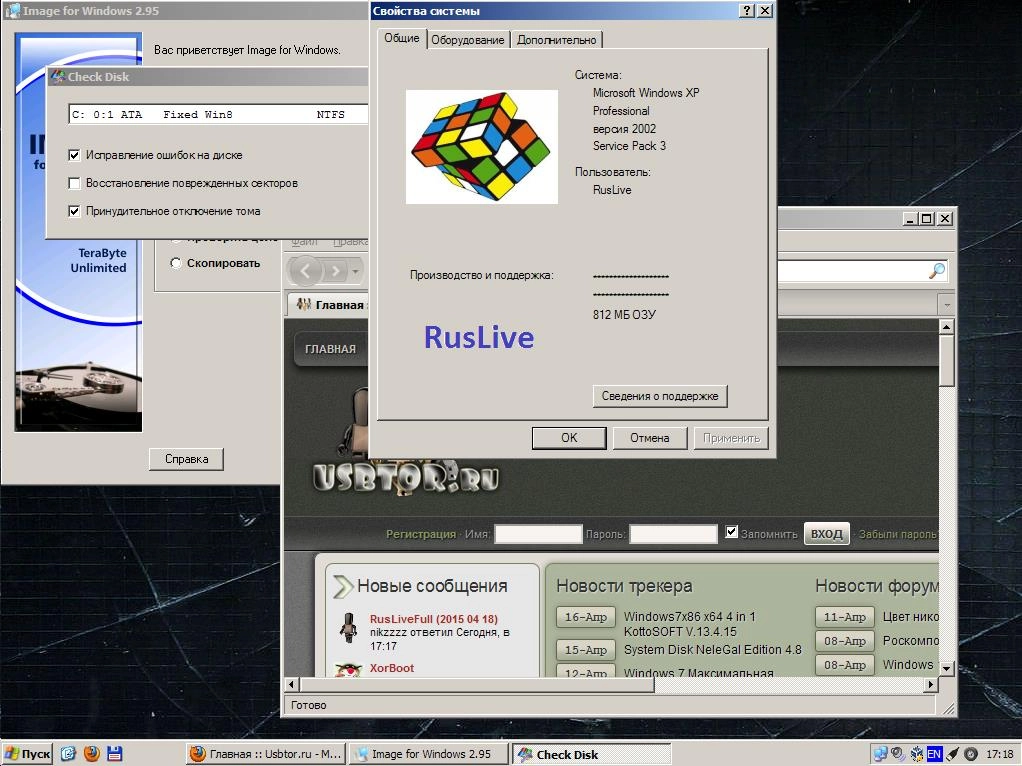Image resolution: width=1022 pixels, height=766 pixels.
Task: Toggle the 'Исправление ошибок на диске' checkbox
Action: [74, 155]
